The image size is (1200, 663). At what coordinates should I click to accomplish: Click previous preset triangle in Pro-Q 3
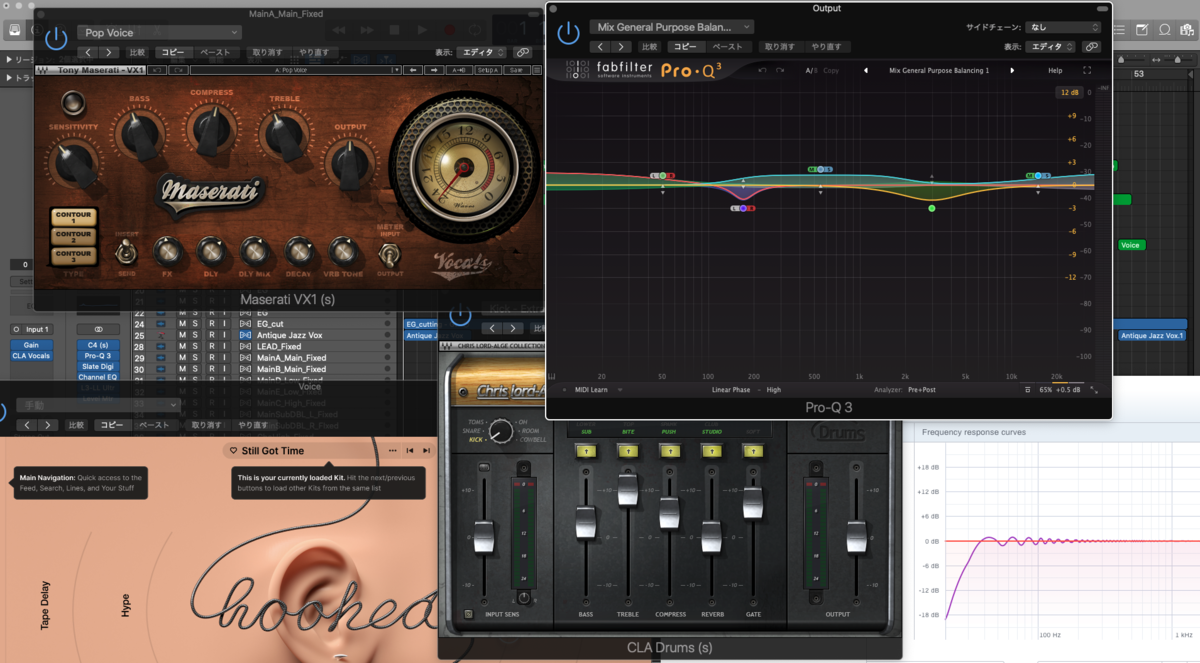click(865, 71)
